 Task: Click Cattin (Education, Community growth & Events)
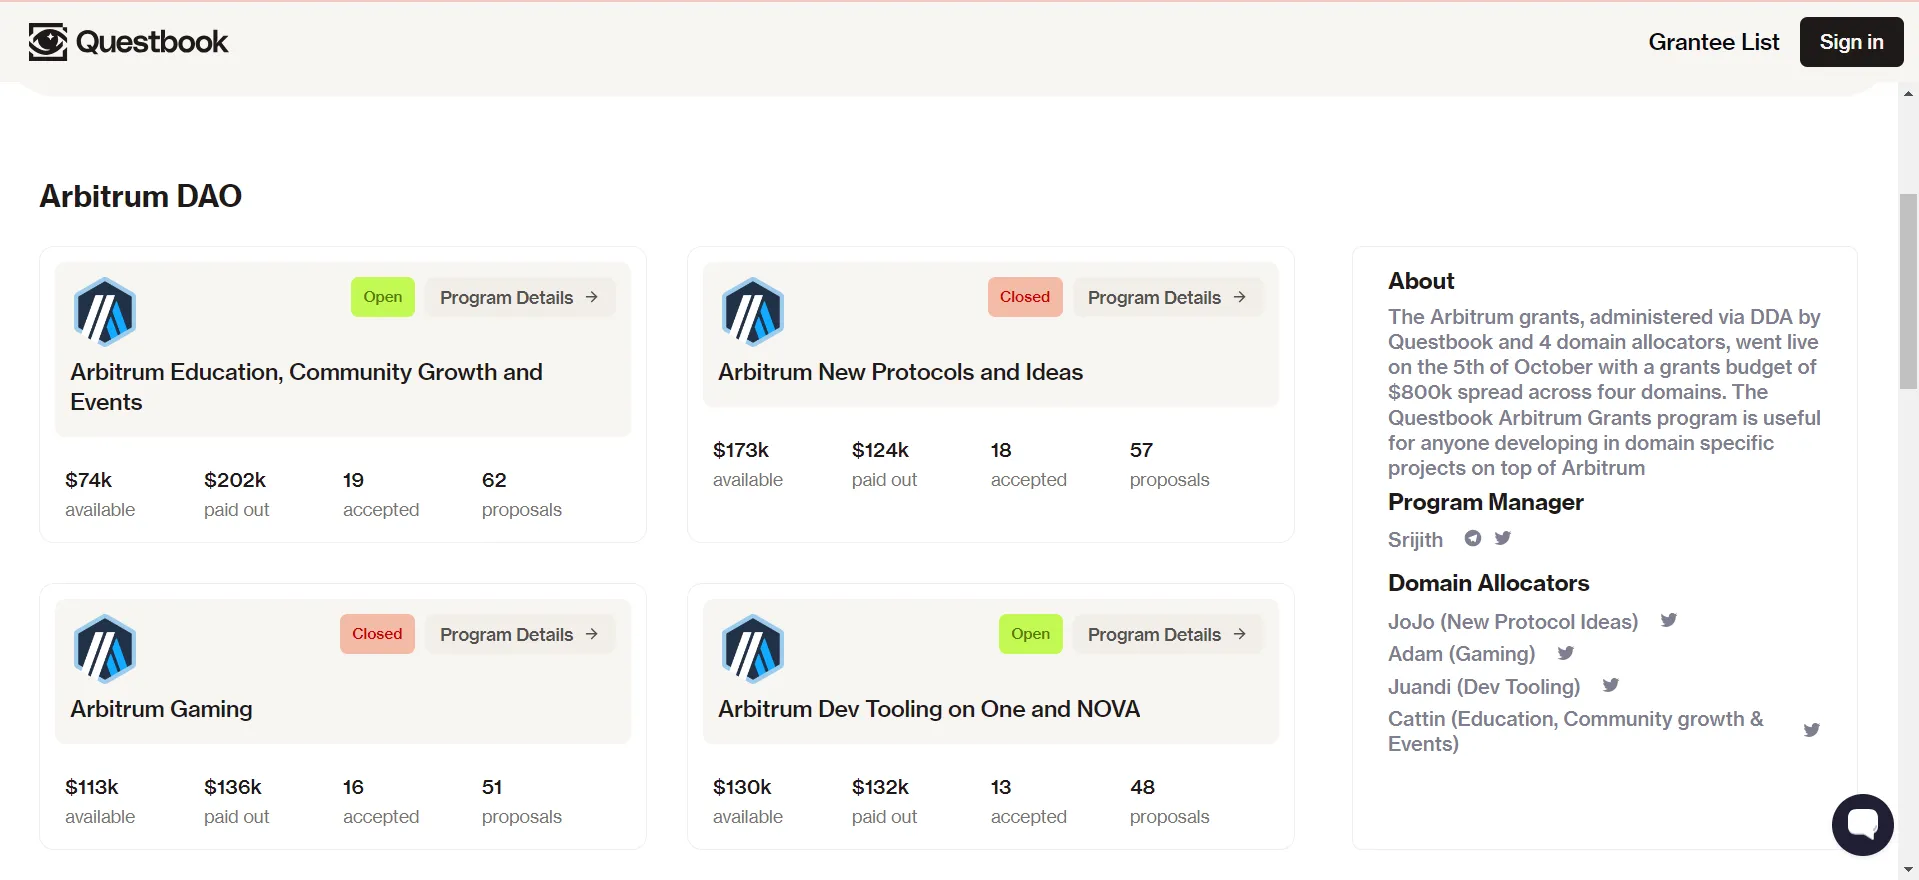click(x=1576, y=731)
